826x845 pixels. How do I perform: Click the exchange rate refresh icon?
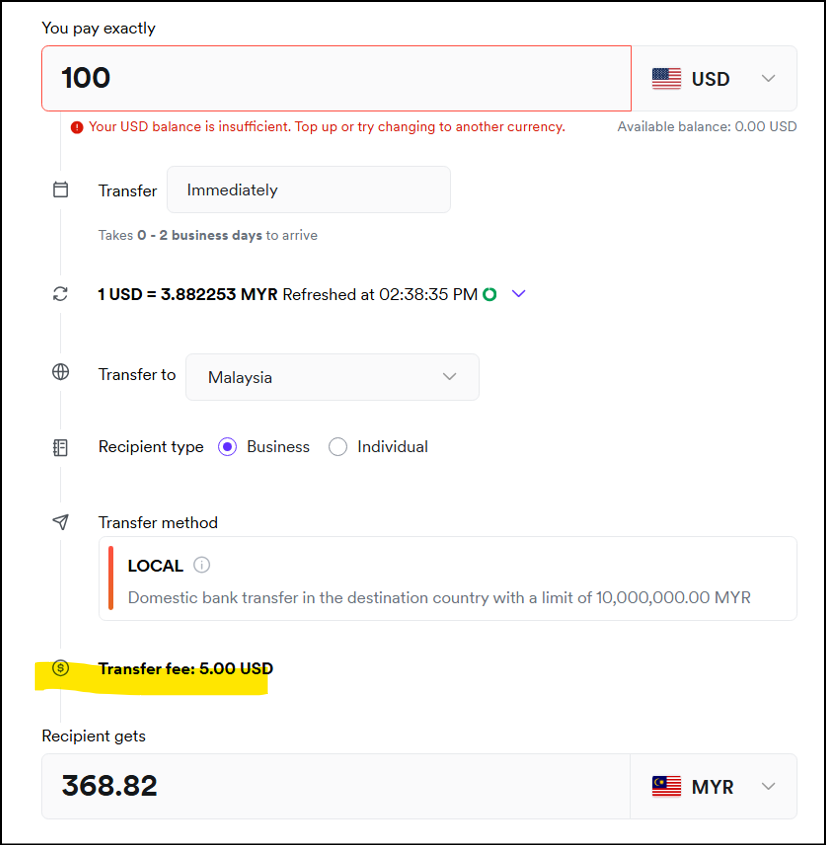tap(61, 294)
